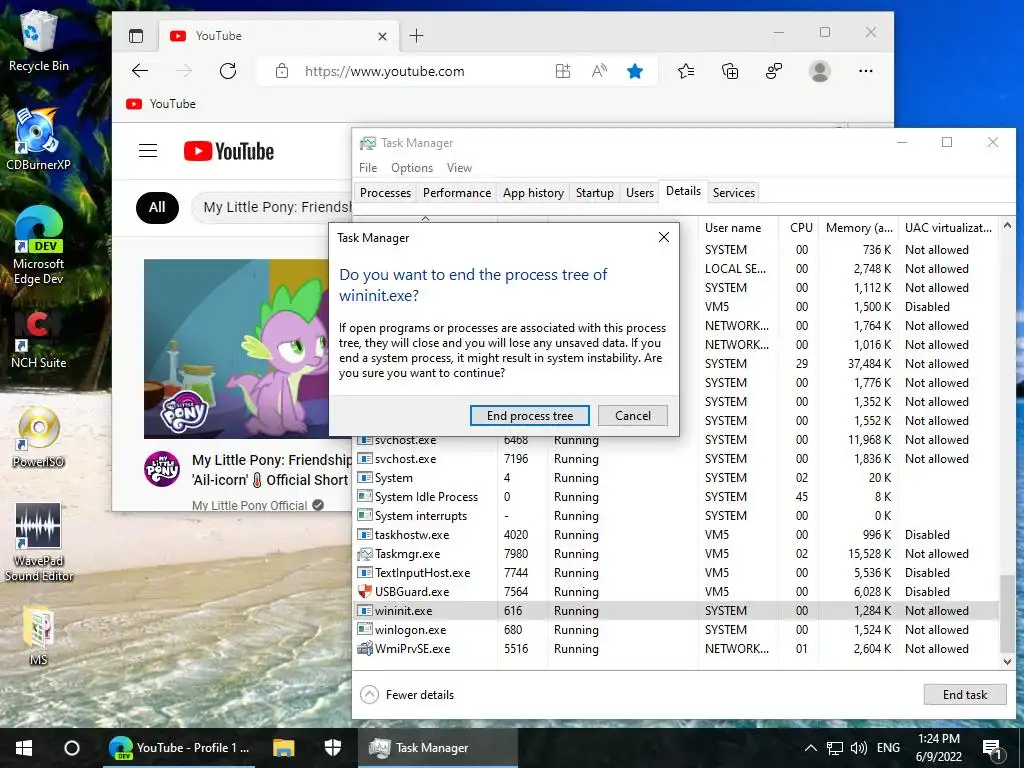Switch to the Services tab
Screen dimensions: 1024x768
point(733,193)
